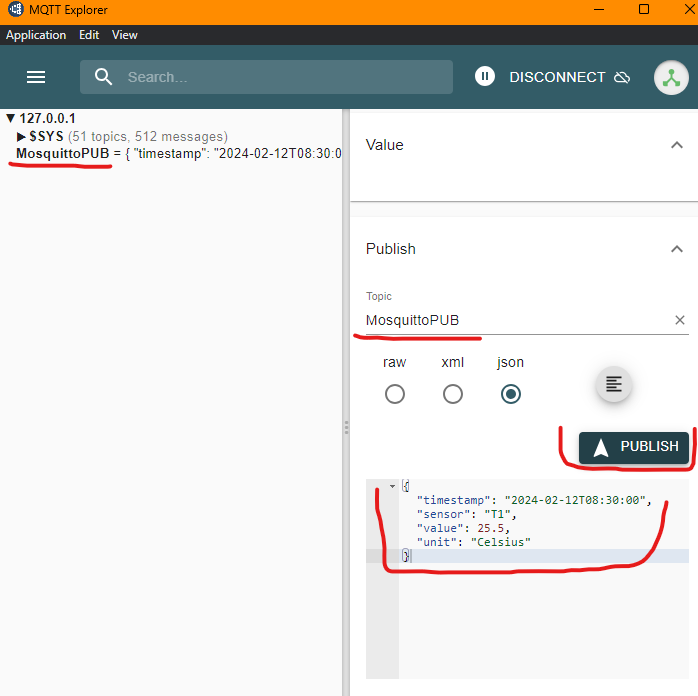Viewport: 698px width, 696px height.
Task: Click the Publish panel heading
Action: (x=390, y=249)
